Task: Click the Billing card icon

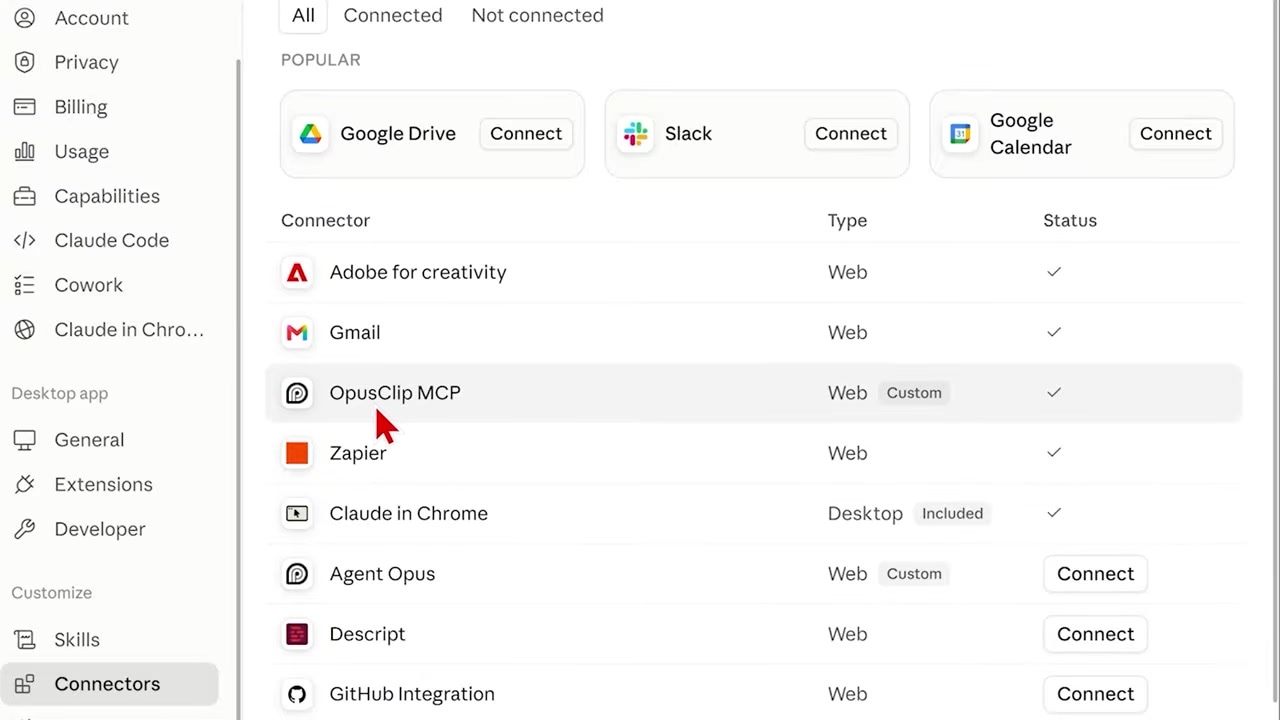Action: coord(24,107)
